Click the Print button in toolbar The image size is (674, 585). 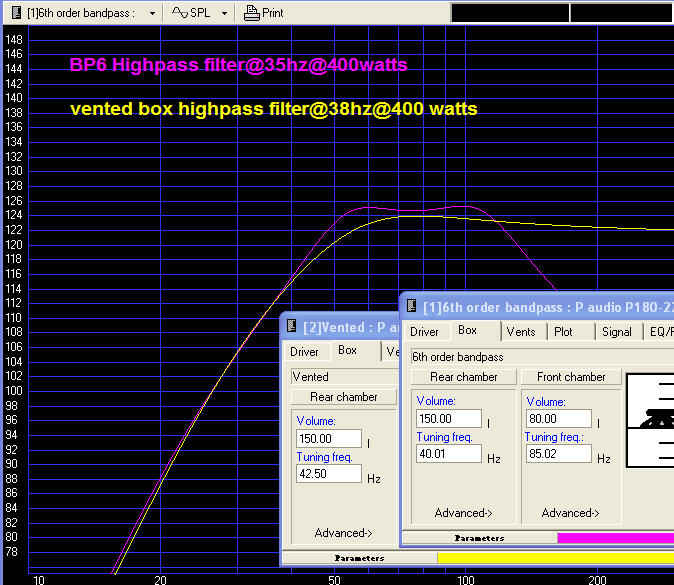(263, 13)
